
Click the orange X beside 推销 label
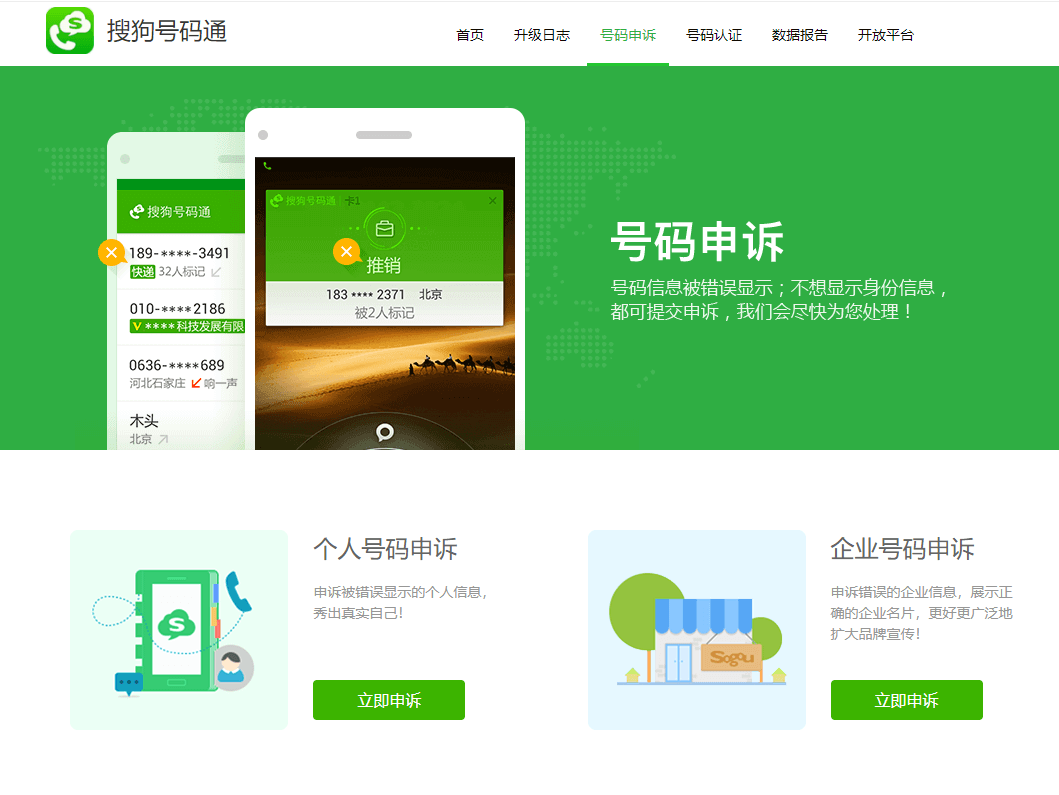(x=346, y=252)
